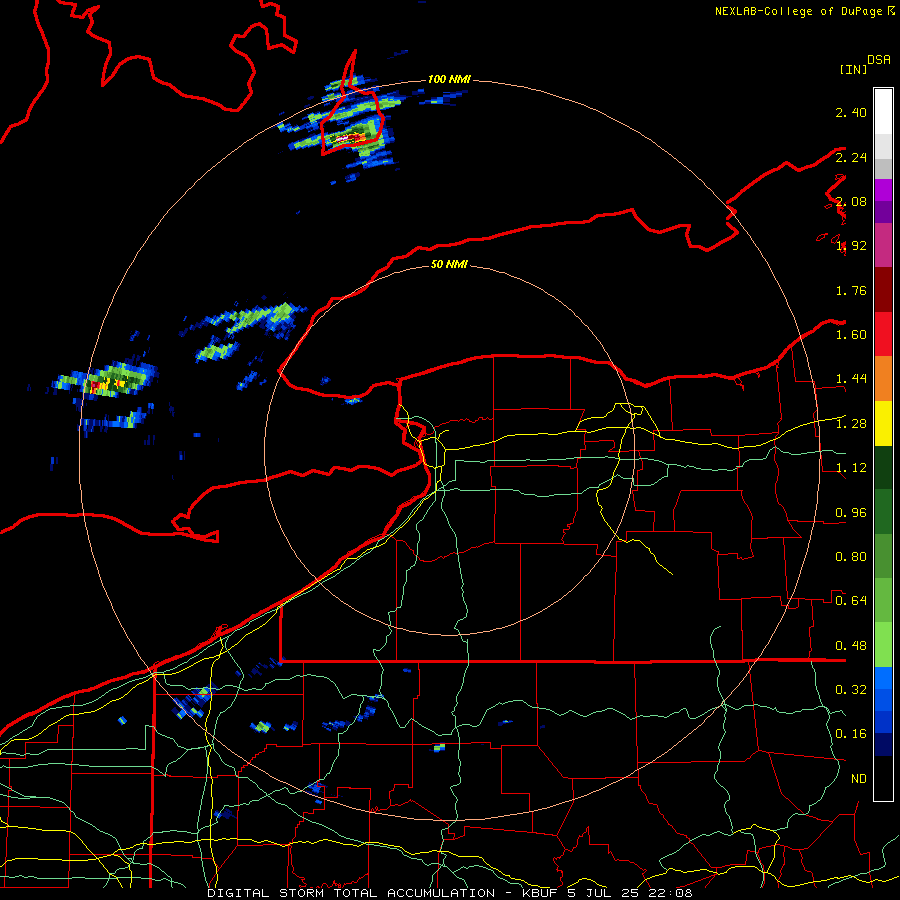Pick the white swatch at legend top
Screen dimensions: 900x900
pyautogui.click(x=883, y=111)
